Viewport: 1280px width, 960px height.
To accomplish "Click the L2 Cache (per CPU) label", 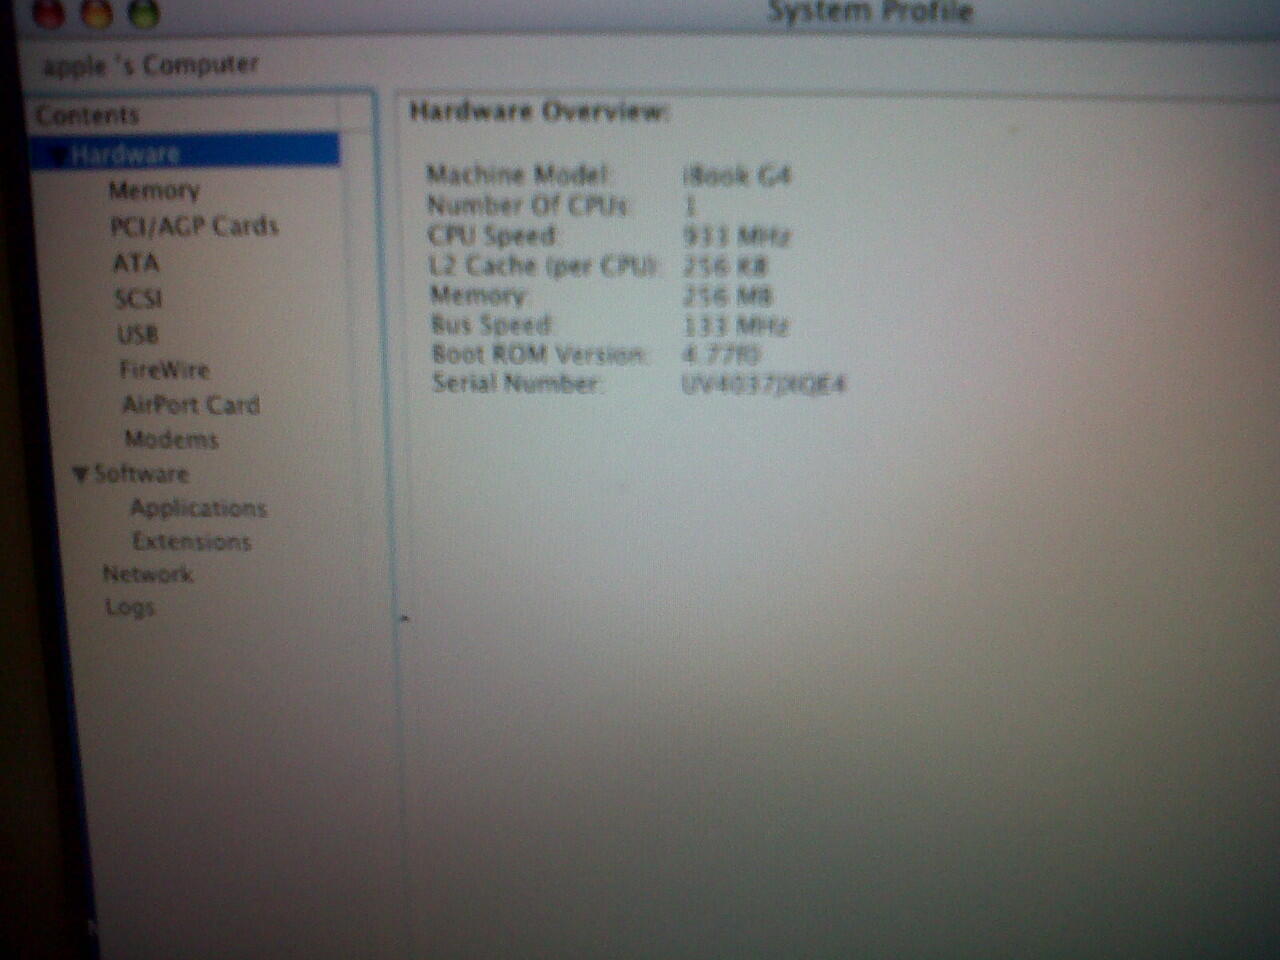I will 543,266.
